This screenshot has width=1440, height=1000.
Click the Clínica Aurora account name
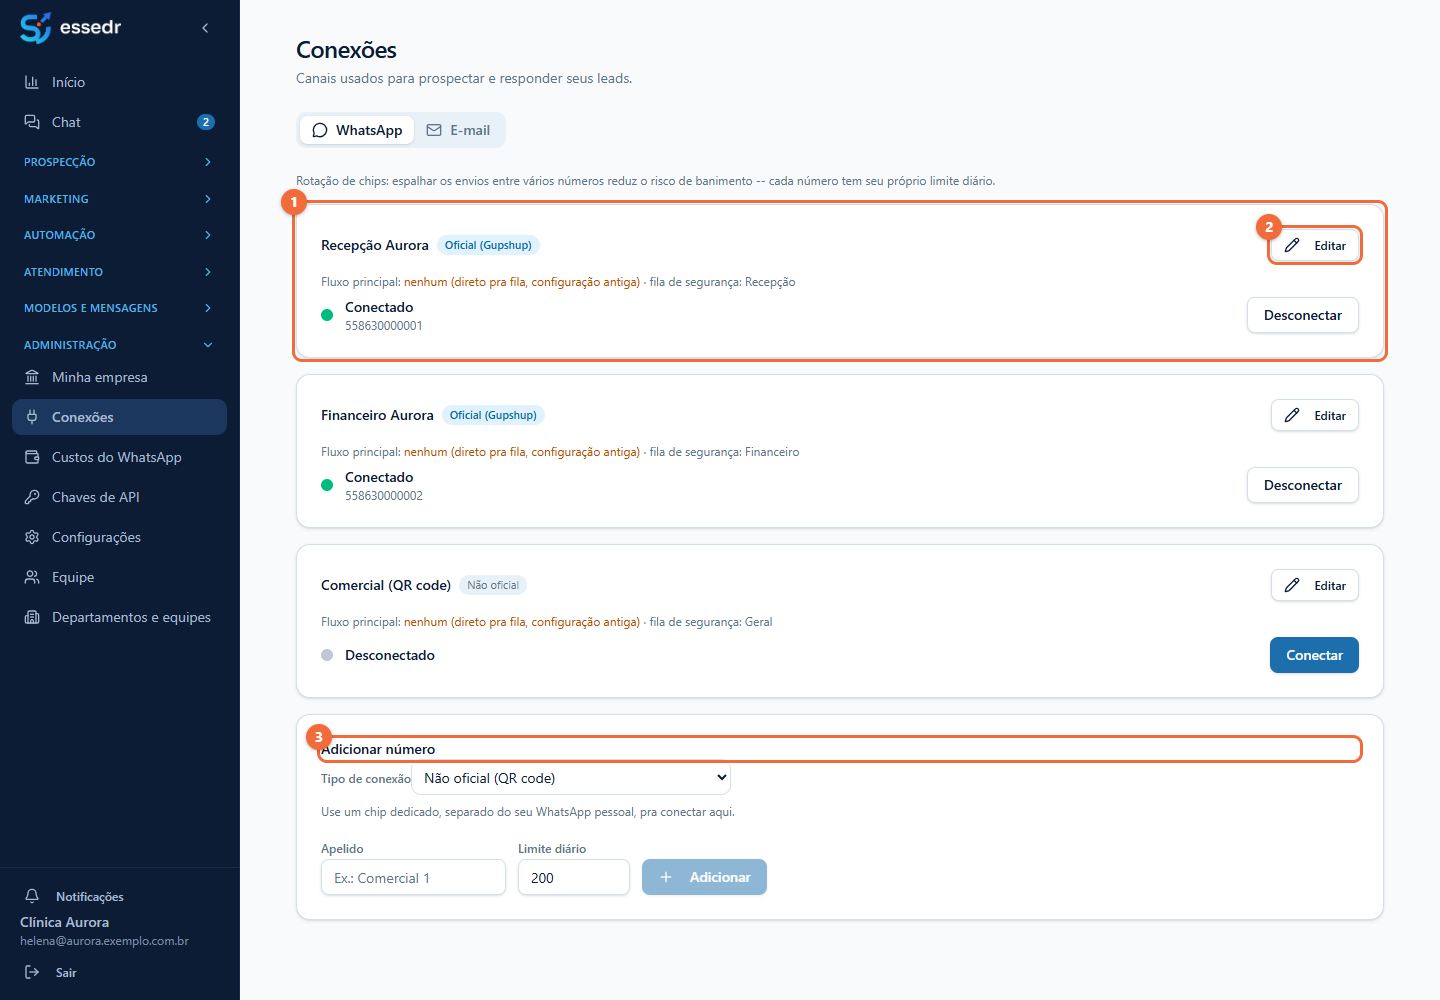[64, 922]
